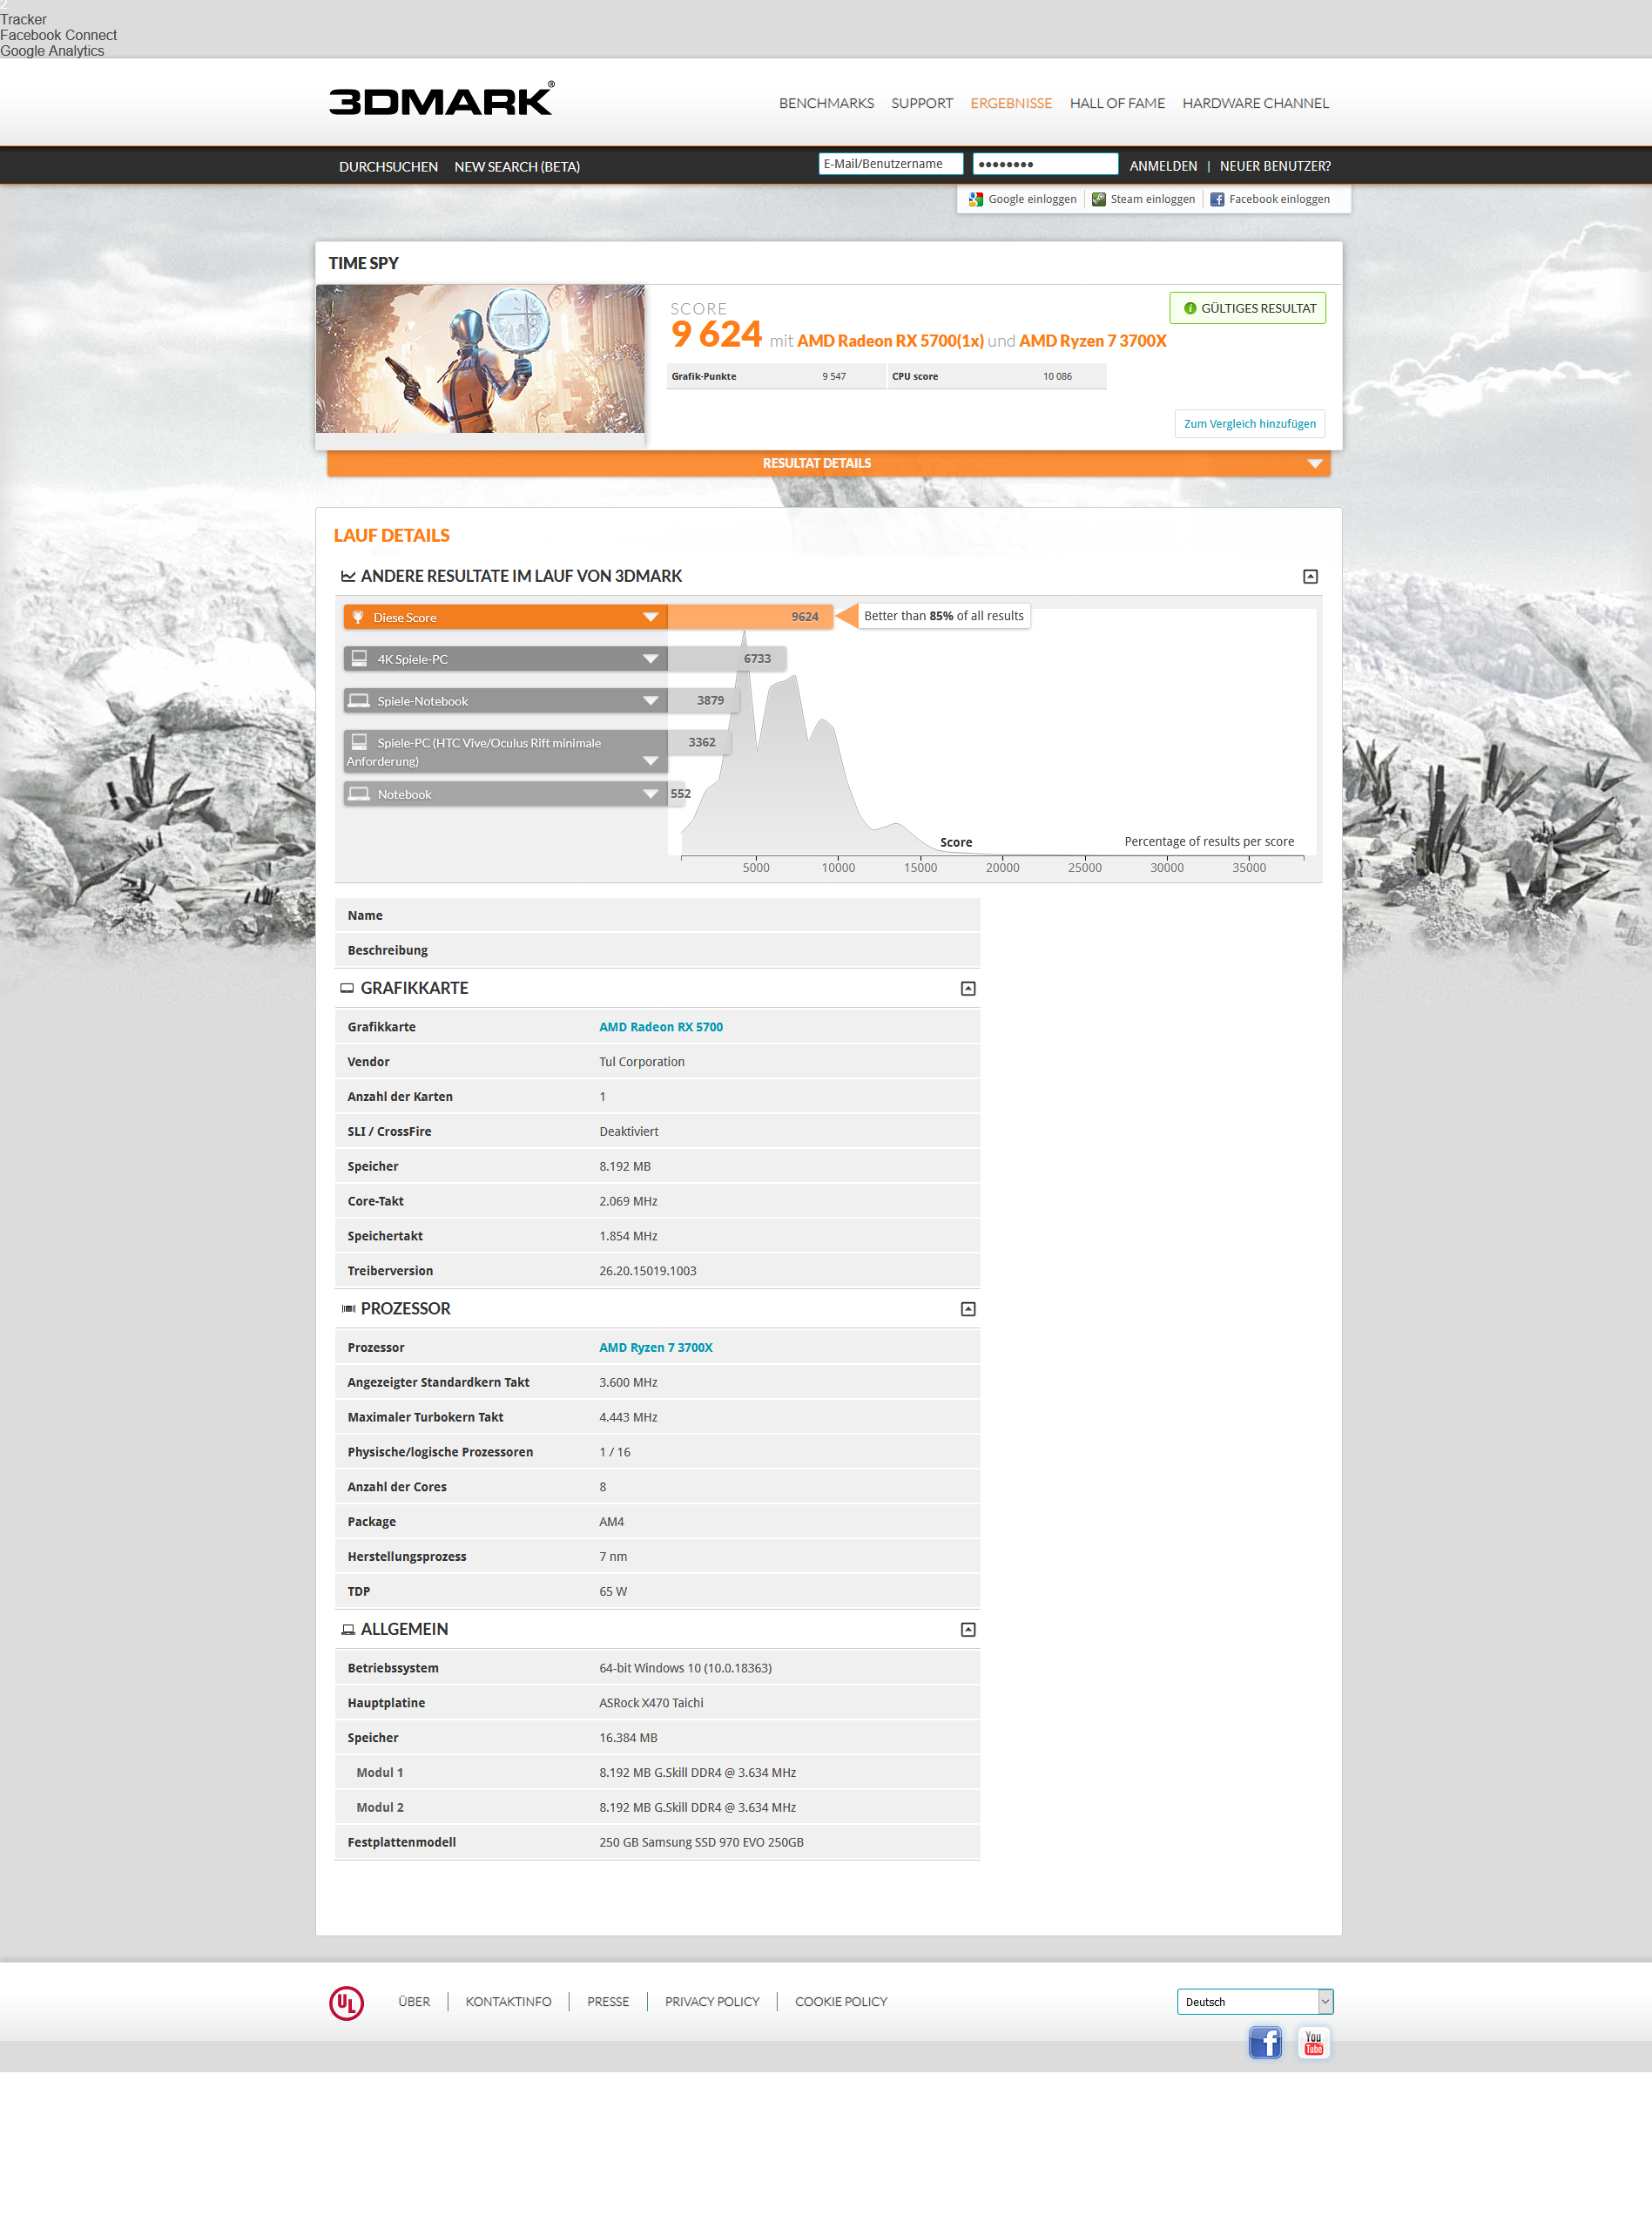1652x2236 pixels.
Task: Click the orange 9624 score bar
Action: pyautogui.click(x=750, y=617)
